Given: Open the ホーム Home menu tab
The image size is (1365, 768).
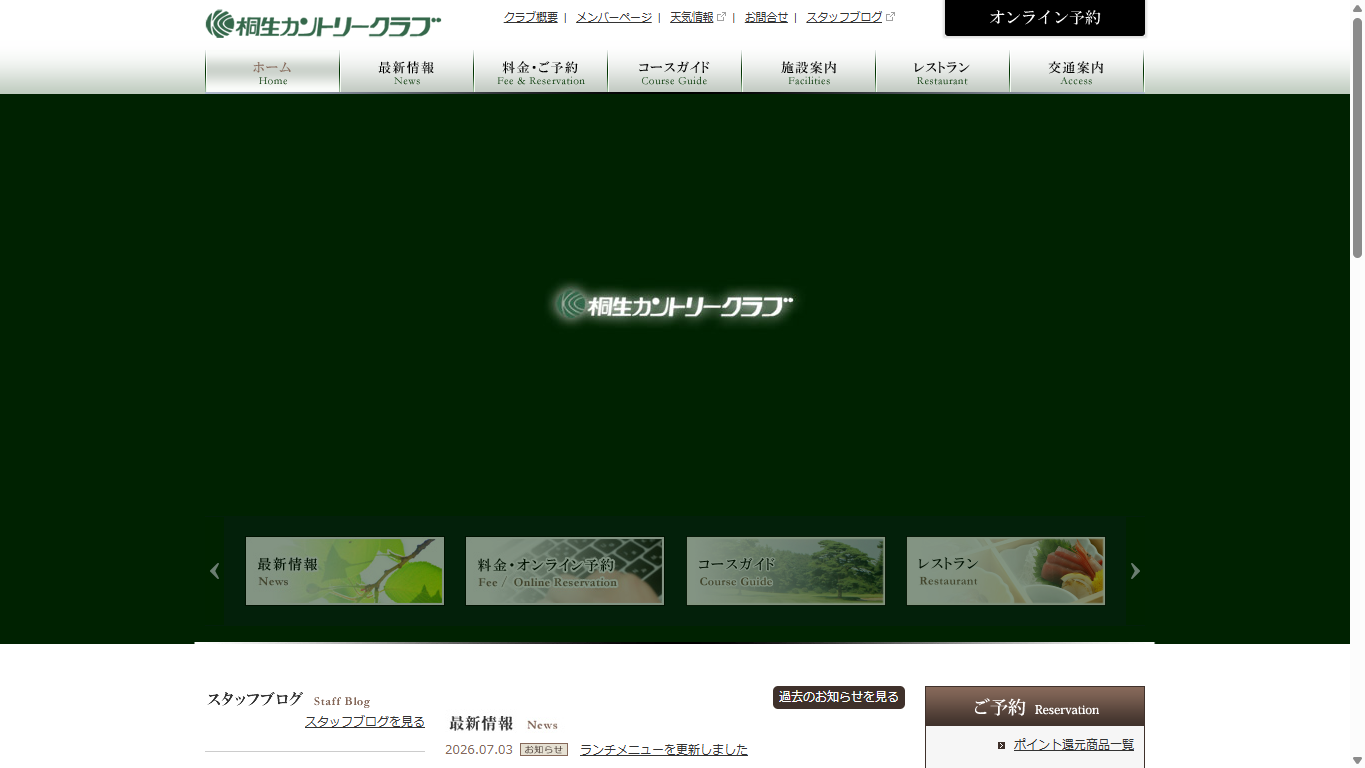Looking at the screenshot, I should pyautogui.click(x=272, y=72).
